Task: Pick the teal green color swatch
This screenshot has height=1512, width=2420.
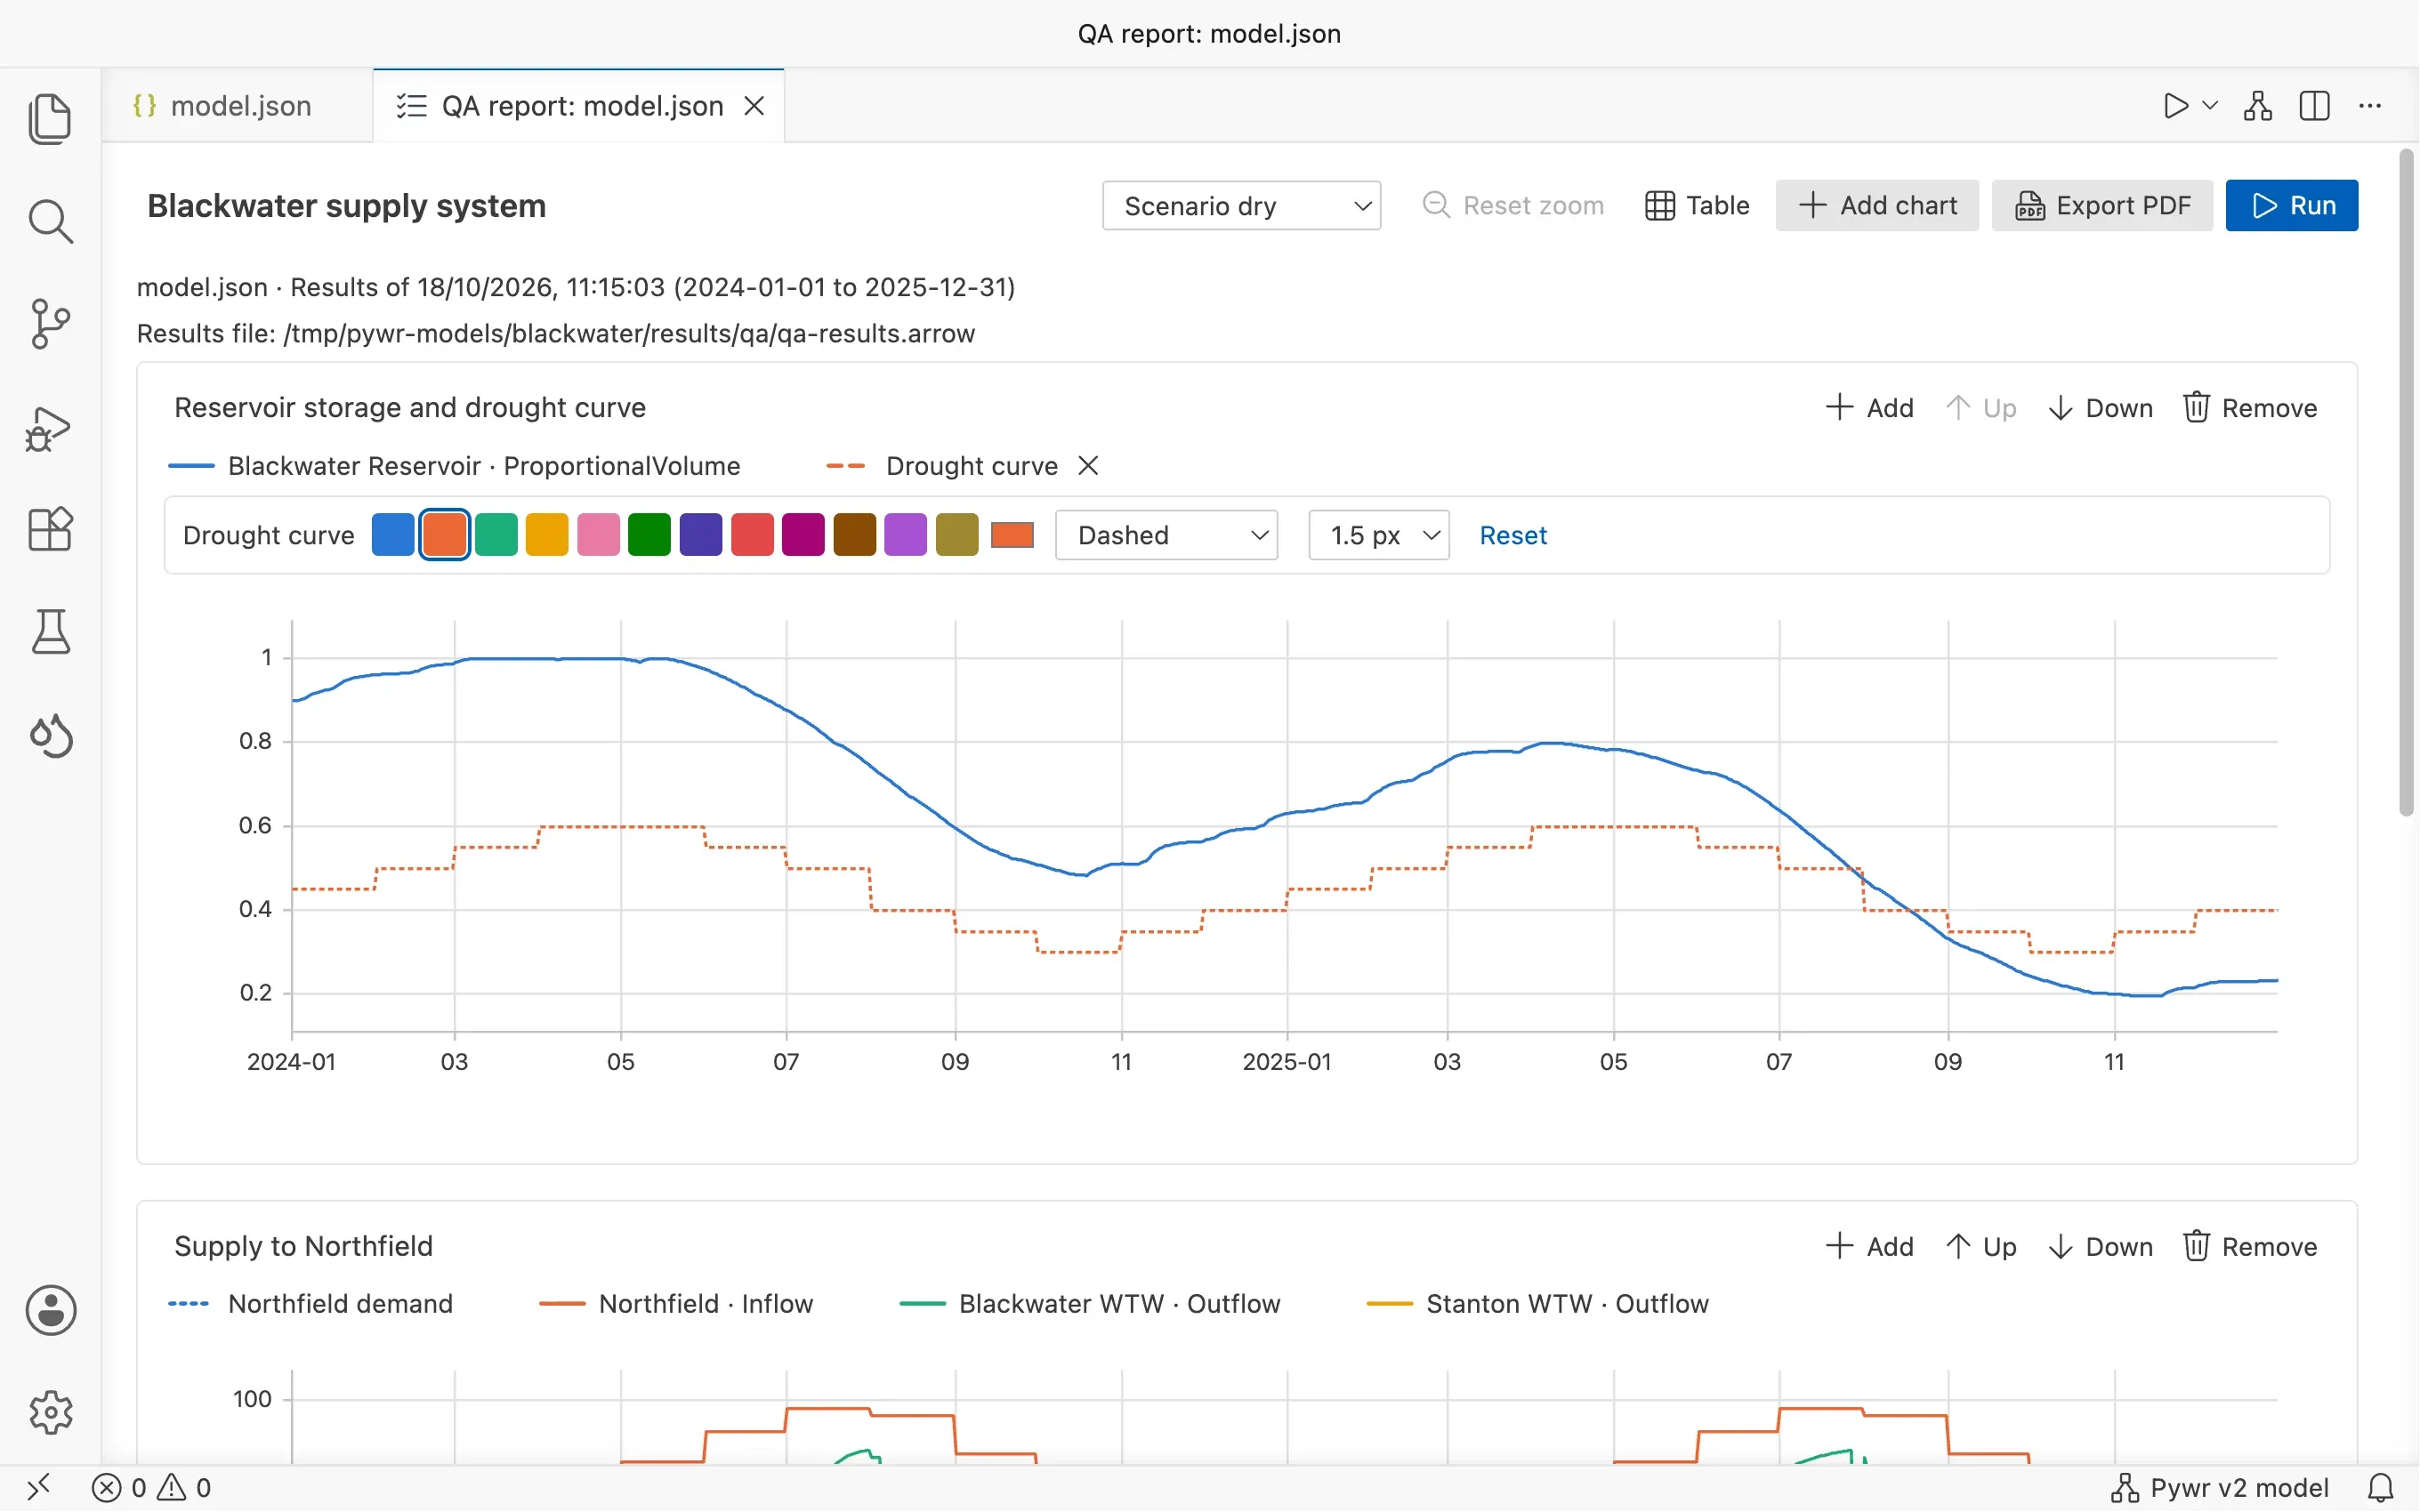Action: point(496,535)
